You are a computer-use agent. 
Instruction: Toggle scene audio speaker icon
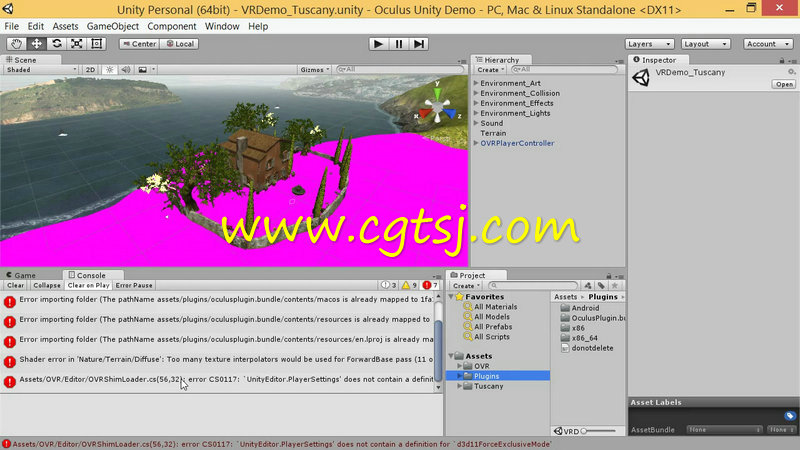(126, 69)
